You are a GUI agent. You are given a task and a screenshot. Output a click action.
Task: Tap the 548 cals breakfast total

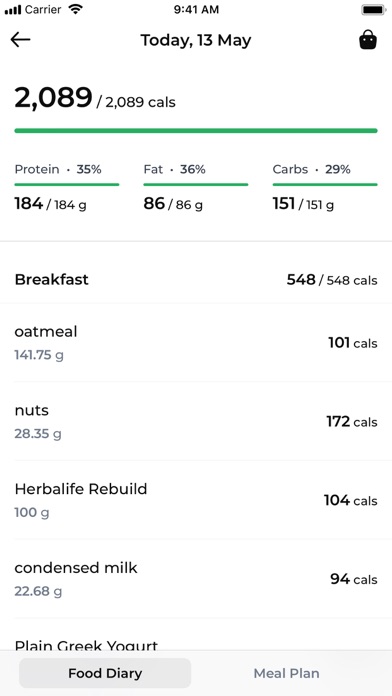(332, 280)
